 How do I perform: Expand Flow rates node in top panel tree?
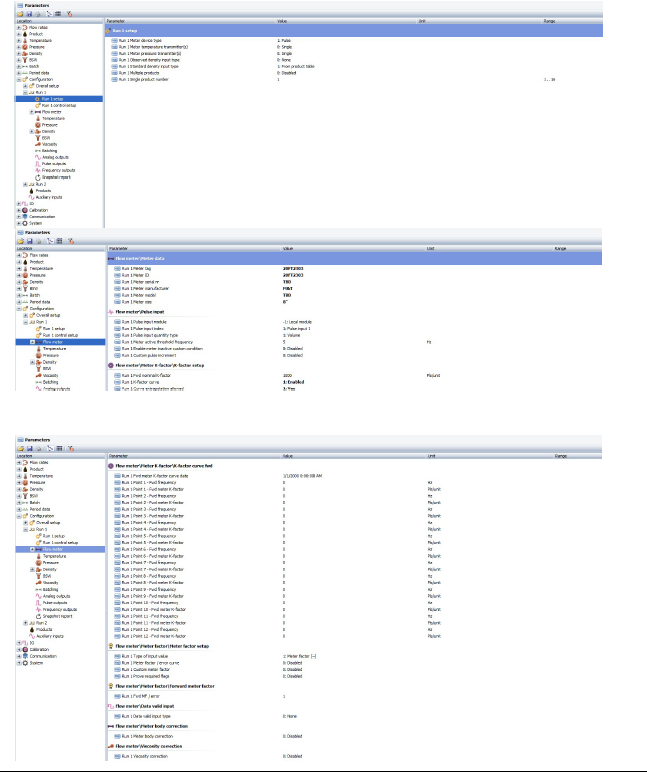(19, 28)
